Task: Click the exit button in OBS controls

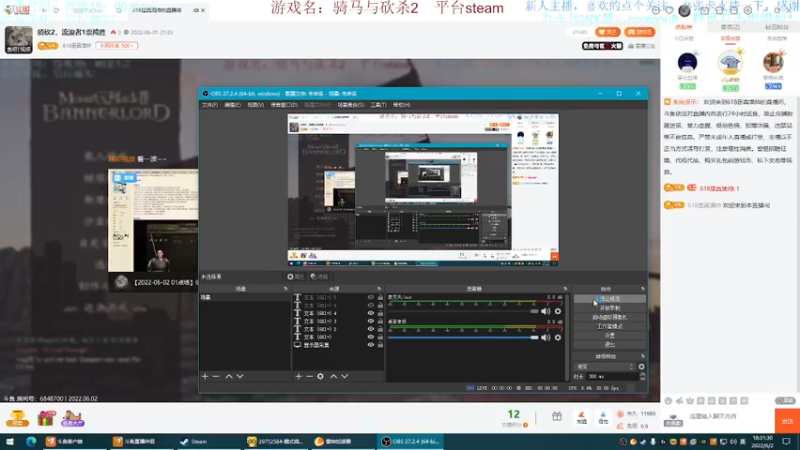Action: tap(609, 345)
